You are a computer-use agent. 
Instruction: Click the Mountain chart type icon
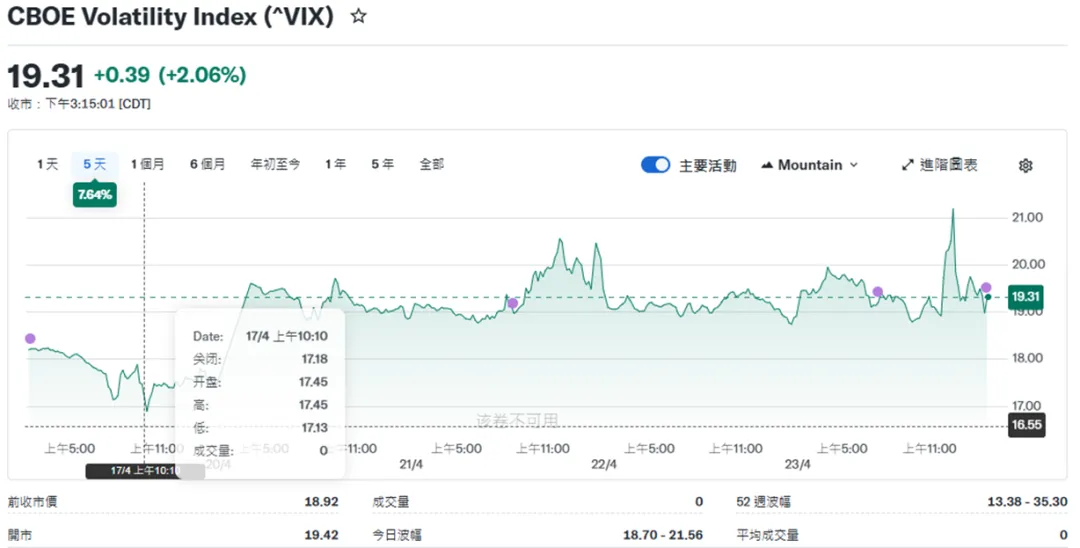[767, 165]
